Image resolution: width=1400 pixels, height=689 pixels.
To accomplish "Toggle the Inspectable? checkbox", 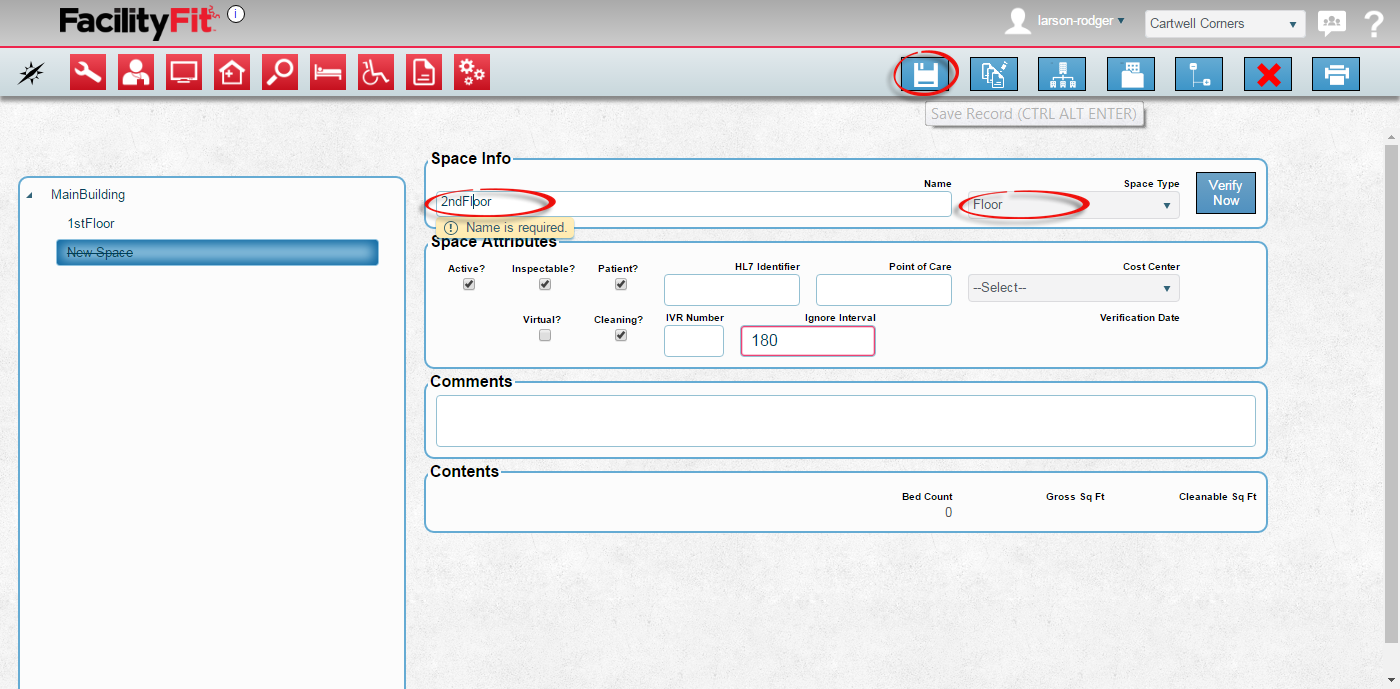I will point(545,285).
